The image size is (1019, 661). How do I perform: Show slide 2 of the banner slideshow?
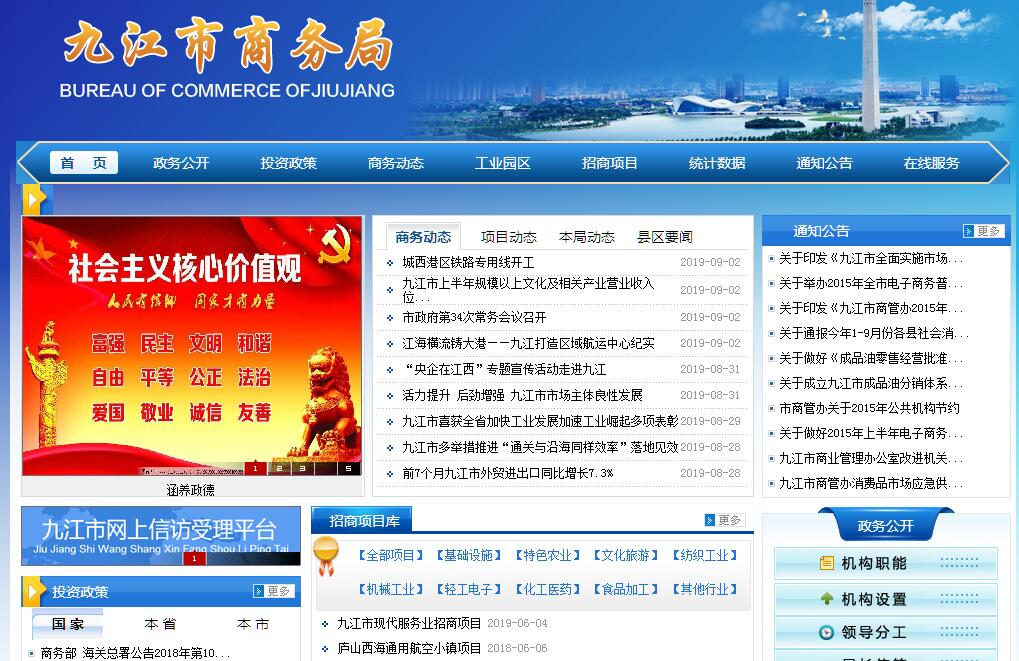click(x=279, y=468)
